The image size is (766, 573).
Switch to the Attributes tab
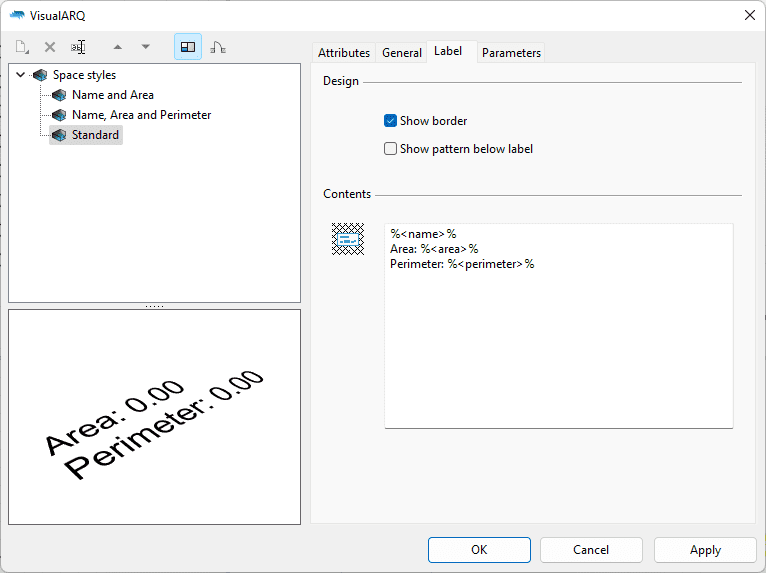click(343, 53)
